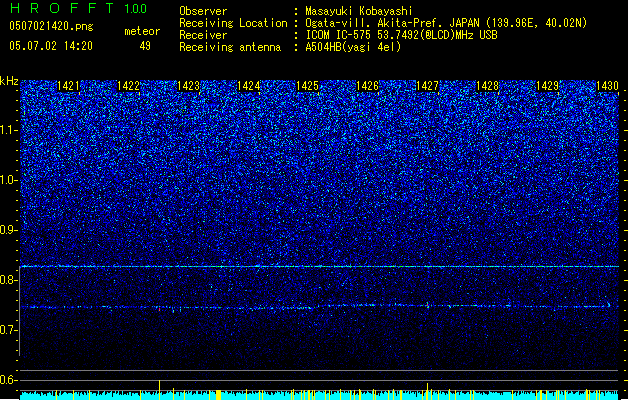Click the 1430 time marker
629x400 pixels.
[x=607, y=86]
